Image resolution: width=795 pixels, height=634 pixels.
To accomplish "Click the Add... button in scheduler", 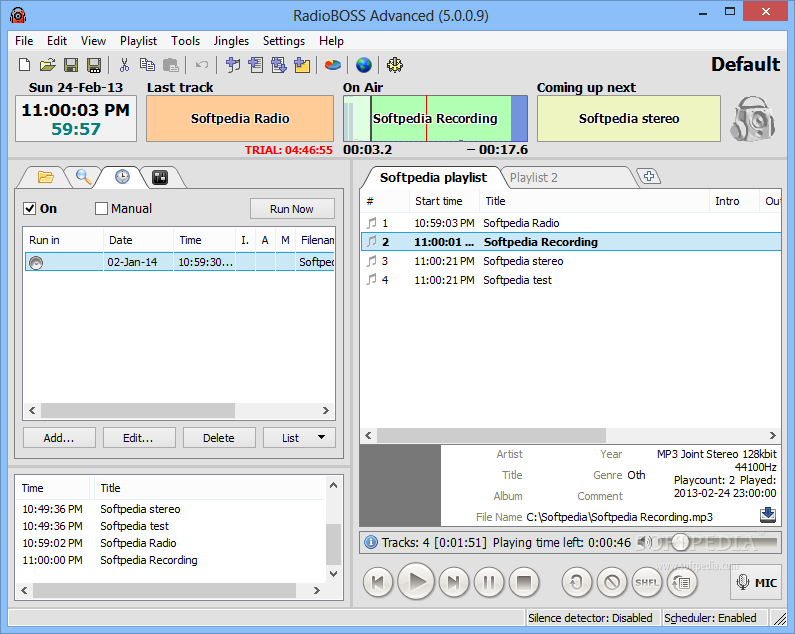I will coord(59,438).
